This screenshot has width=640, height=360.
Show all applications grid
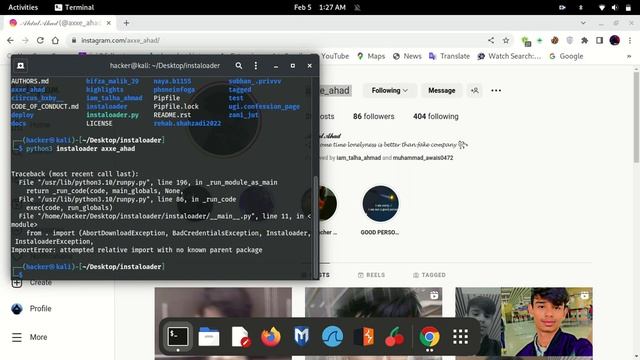[460, 337]
